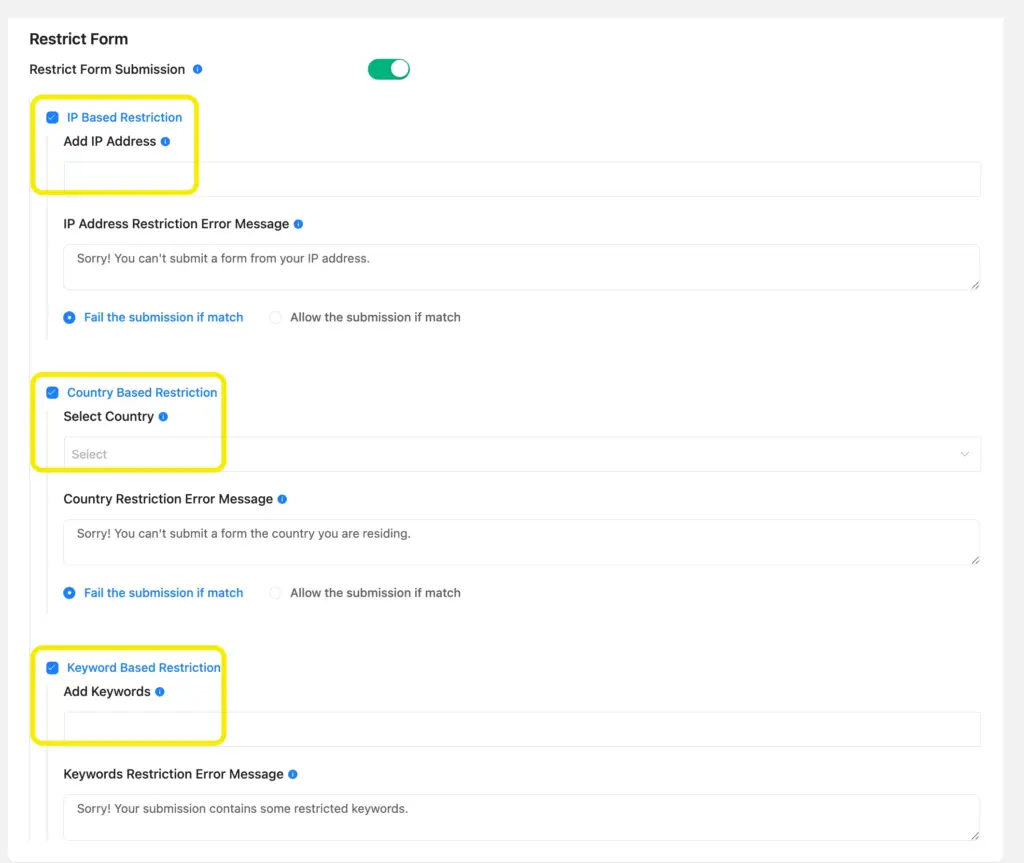Select Fail the submission if match for IP restriction
The image size is (1024, 863).
pos(69,317)
